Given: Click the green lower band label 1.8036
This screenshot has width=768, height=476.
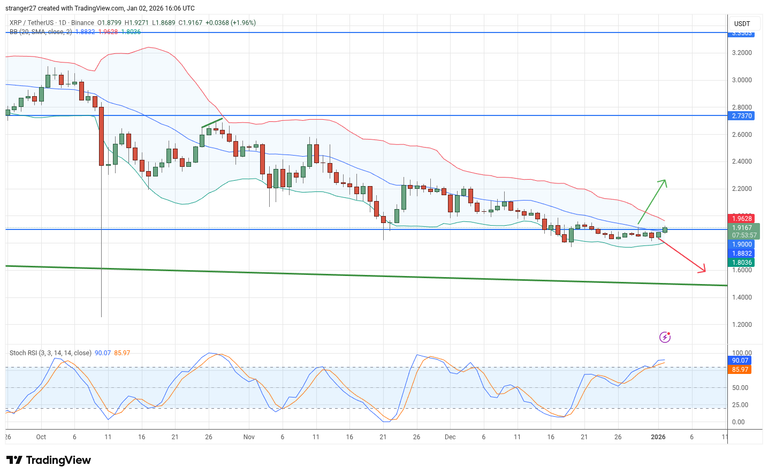Looking at the screenshot, I should (x=742, y=262).
